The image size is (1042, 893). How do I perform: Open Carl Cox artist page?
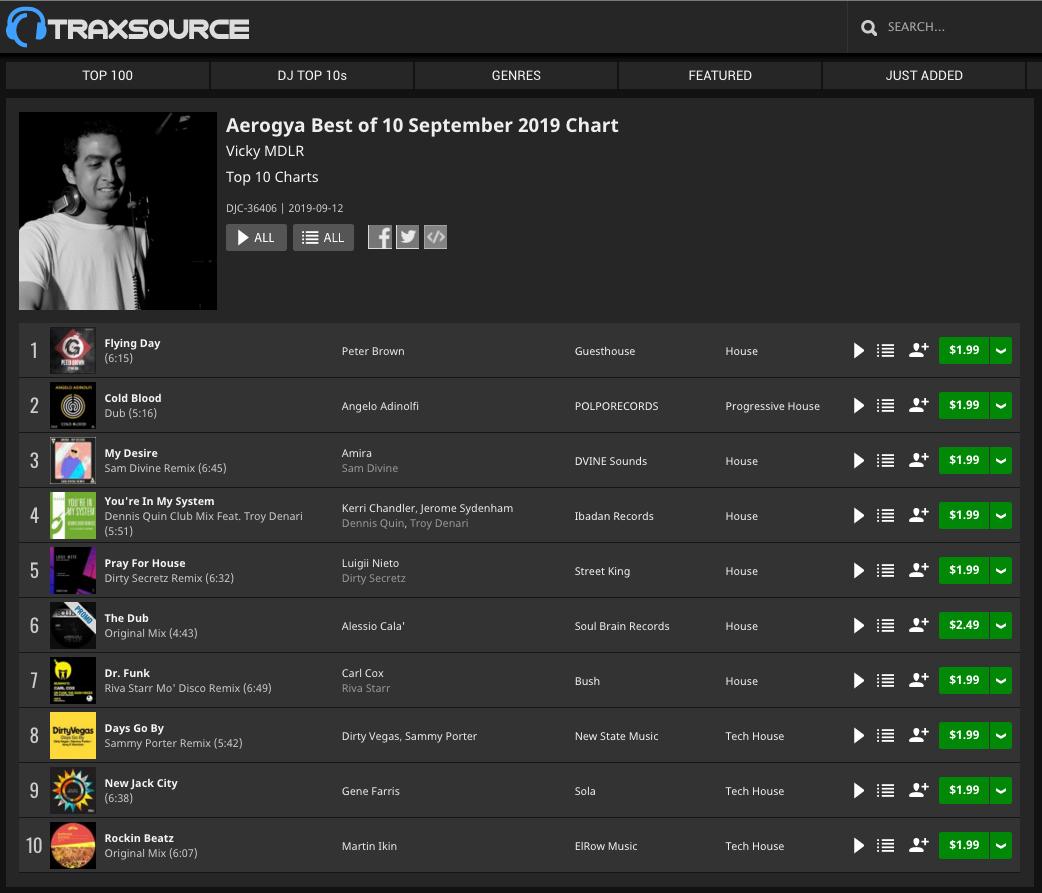[362, 673]
